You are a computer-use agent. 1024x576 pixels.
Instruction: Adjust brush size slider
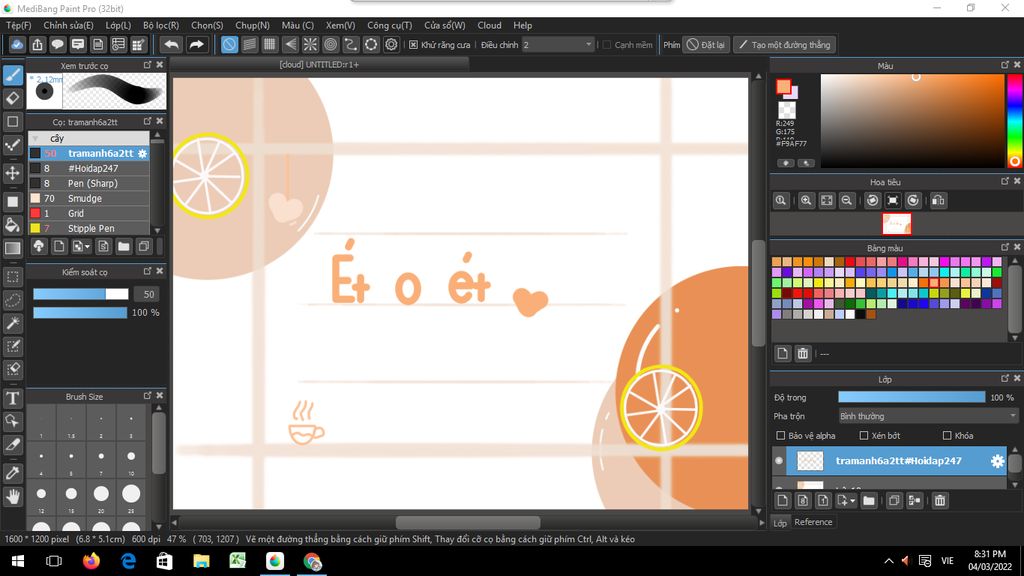80,295
